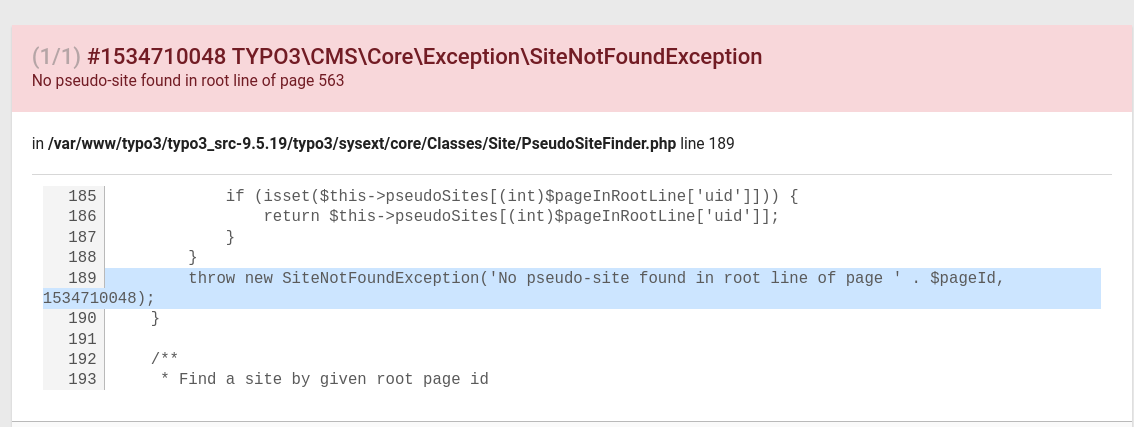Image resolution: width=1134 pixels, height=427 pixels.
Task: Click line number 192 in the gutter
Action: pos(82,359)
